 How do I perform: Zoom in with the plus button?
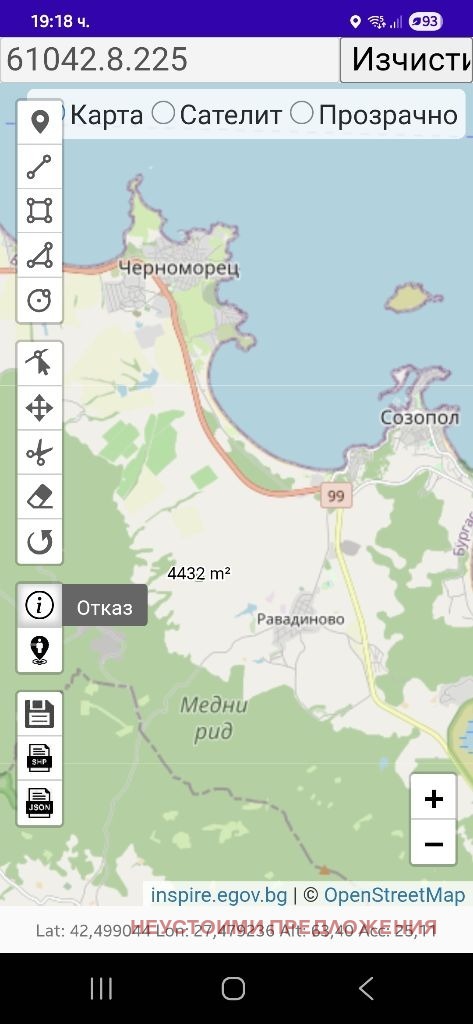[x=434, y=797]
